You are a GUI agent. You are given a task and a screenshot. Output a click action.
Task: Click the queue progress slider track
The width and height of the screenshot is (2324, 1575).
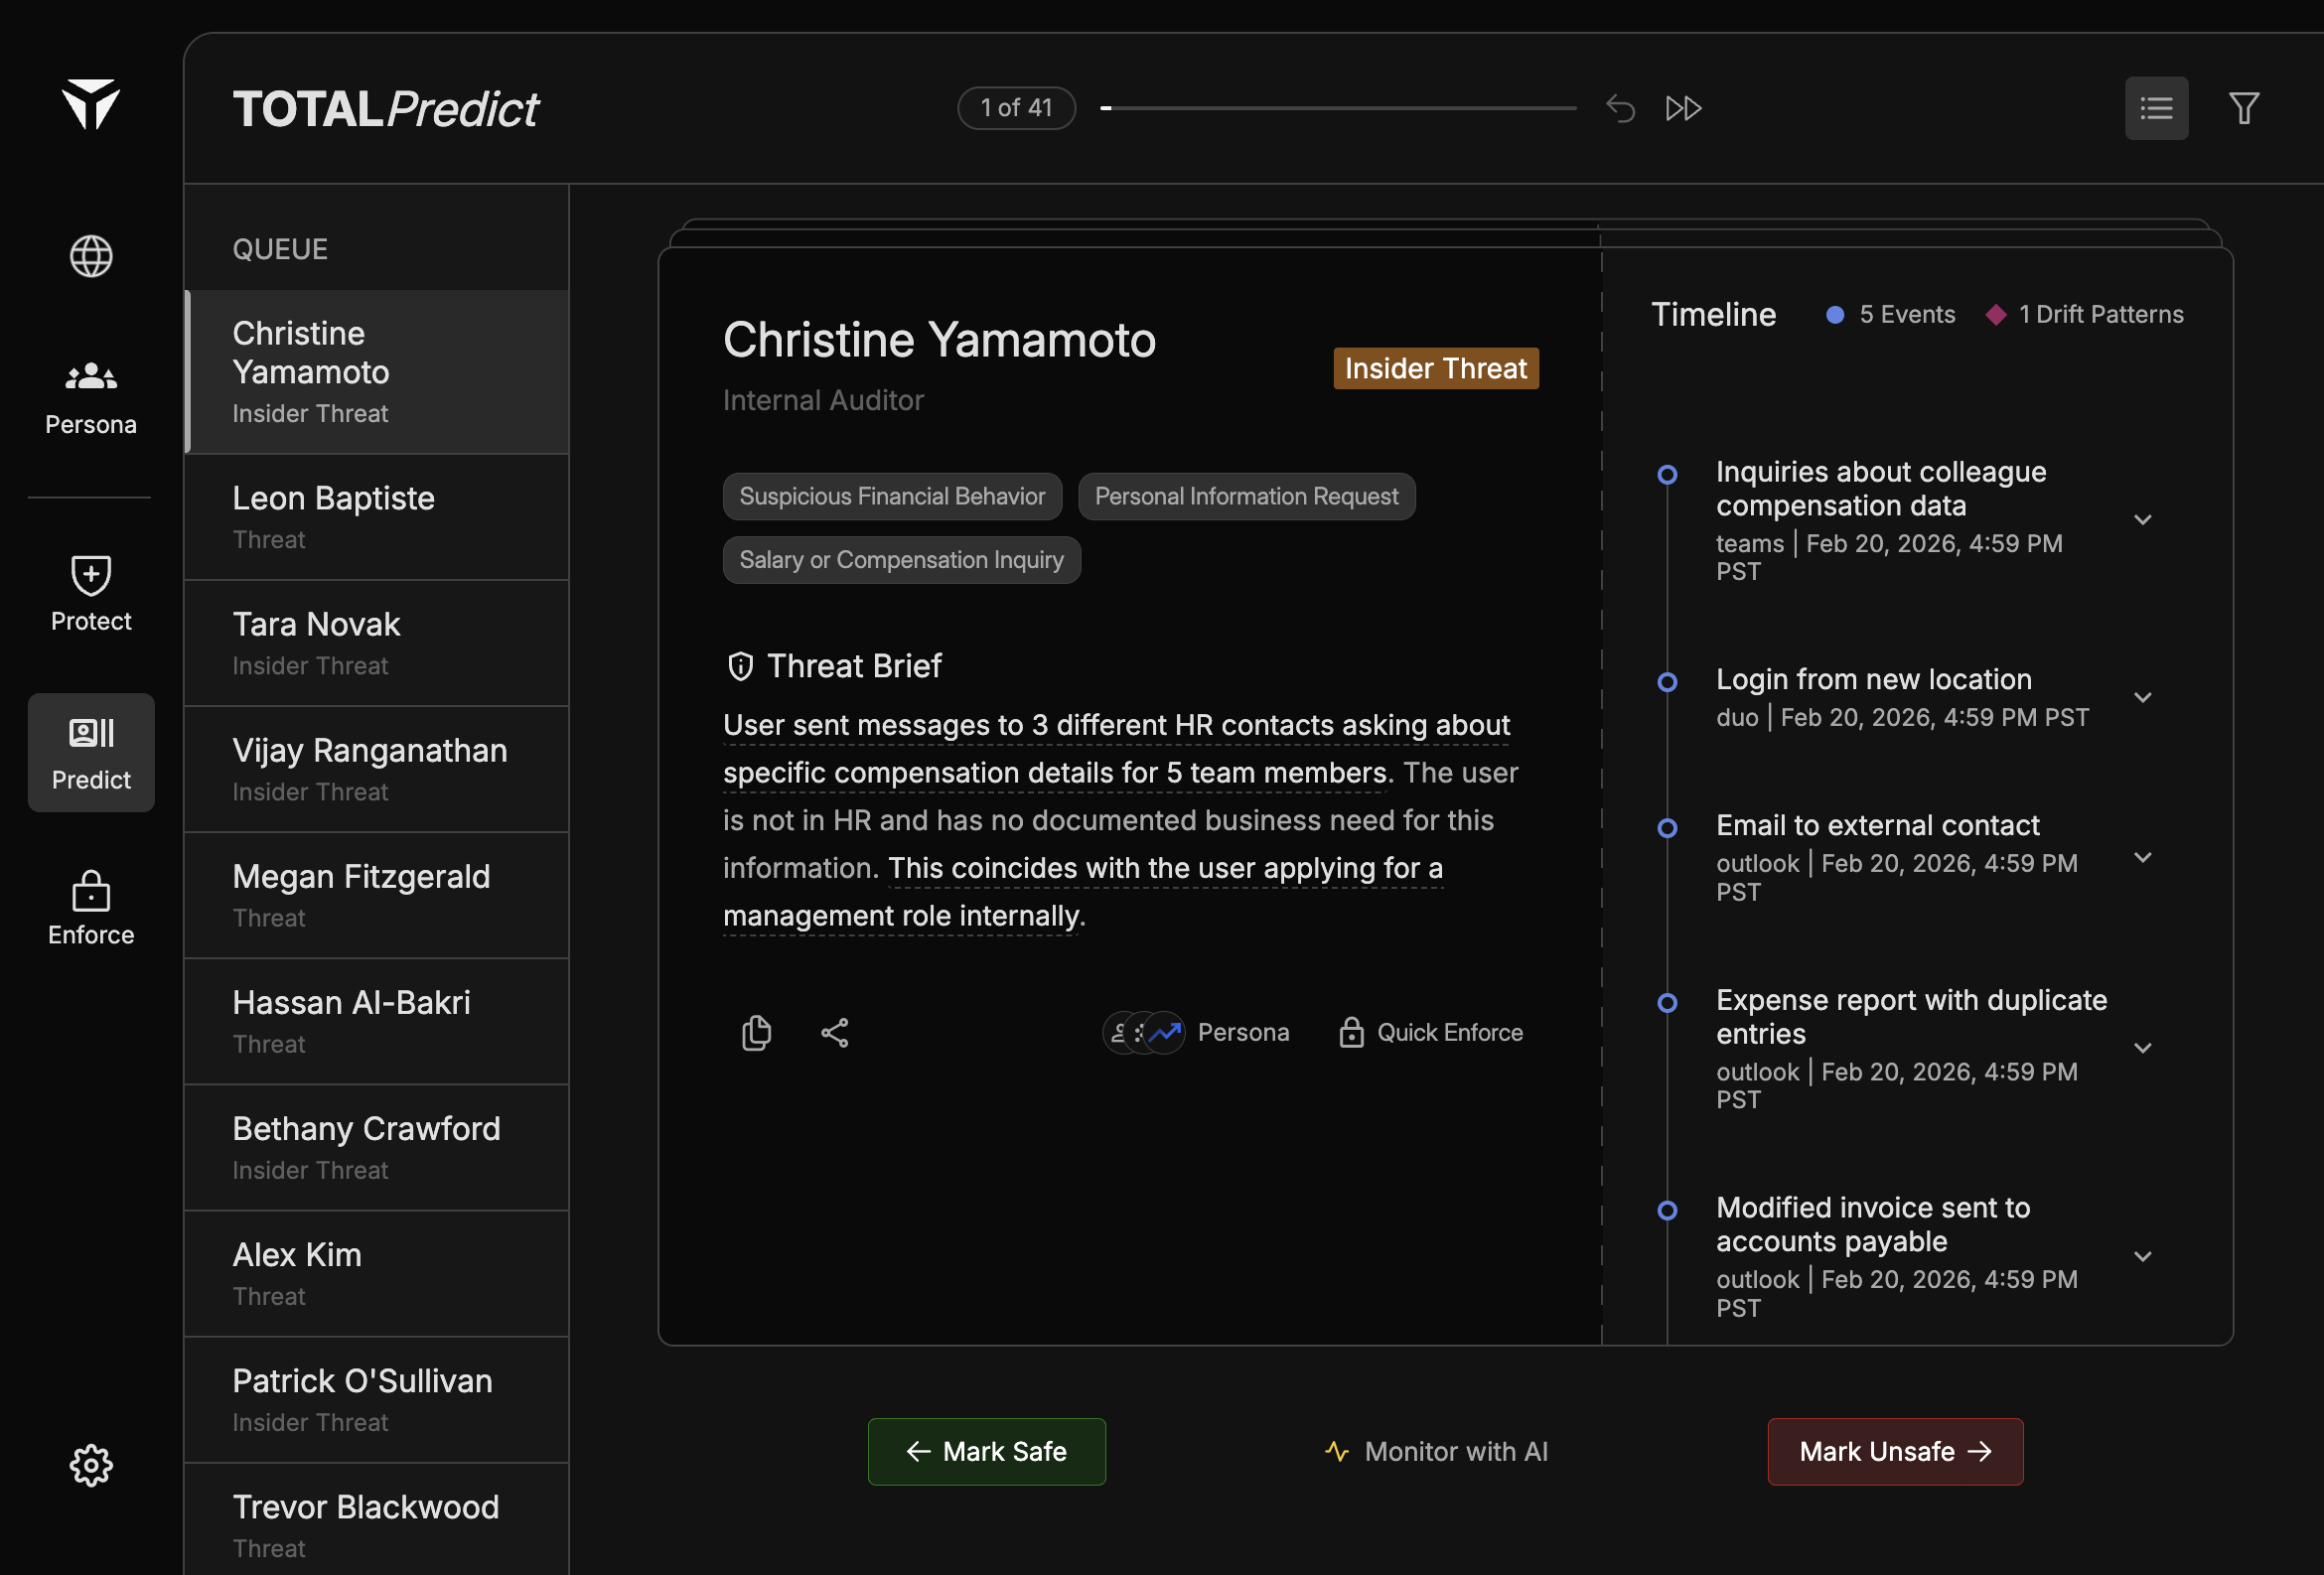point(1338,108)
